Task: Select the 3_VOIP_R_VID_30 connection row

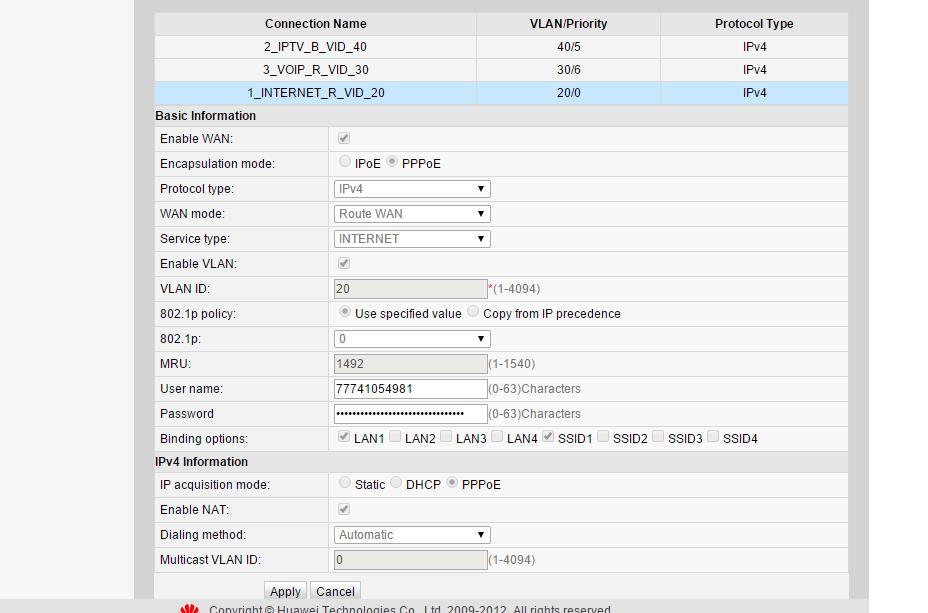Action: [315, 70]
